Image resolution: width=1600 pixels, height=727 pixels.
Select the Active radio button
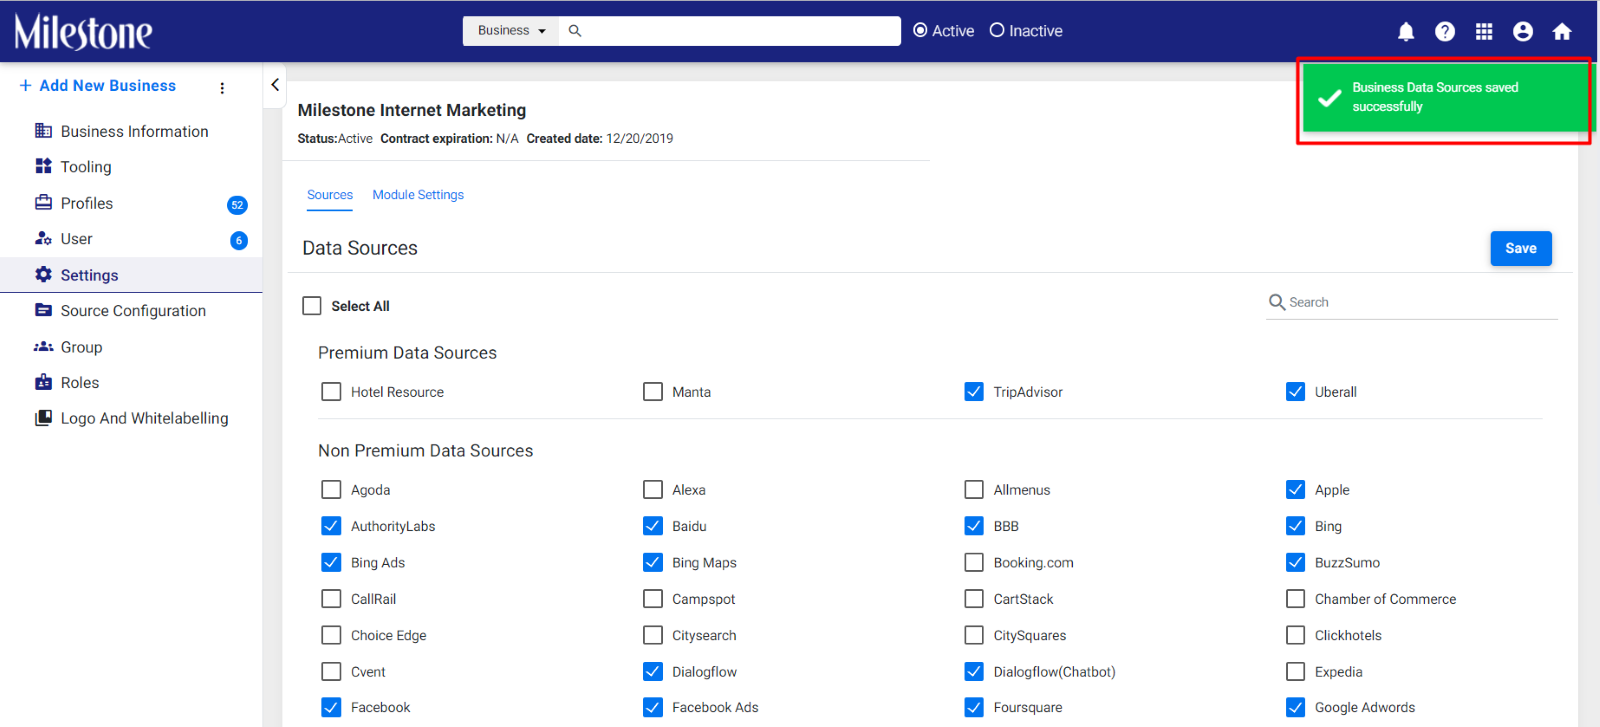[x=920, y=31]
